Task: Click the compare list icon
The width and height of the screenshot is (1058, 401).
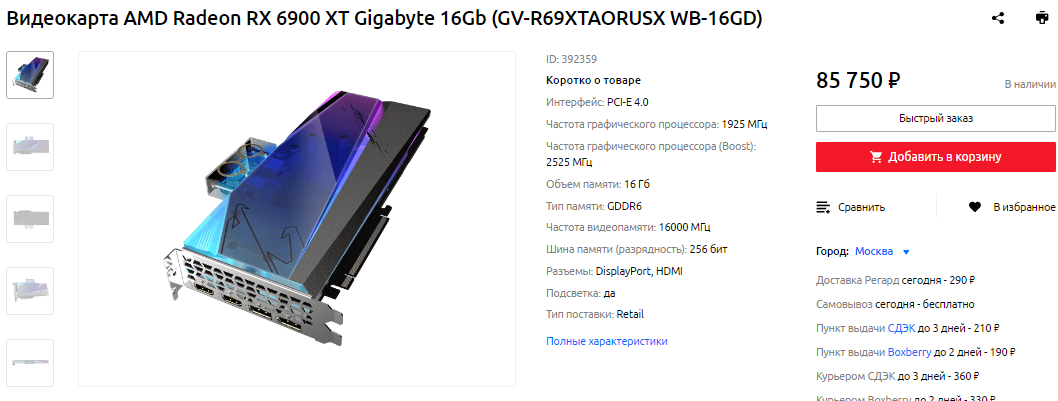Action: coord(823,207)
